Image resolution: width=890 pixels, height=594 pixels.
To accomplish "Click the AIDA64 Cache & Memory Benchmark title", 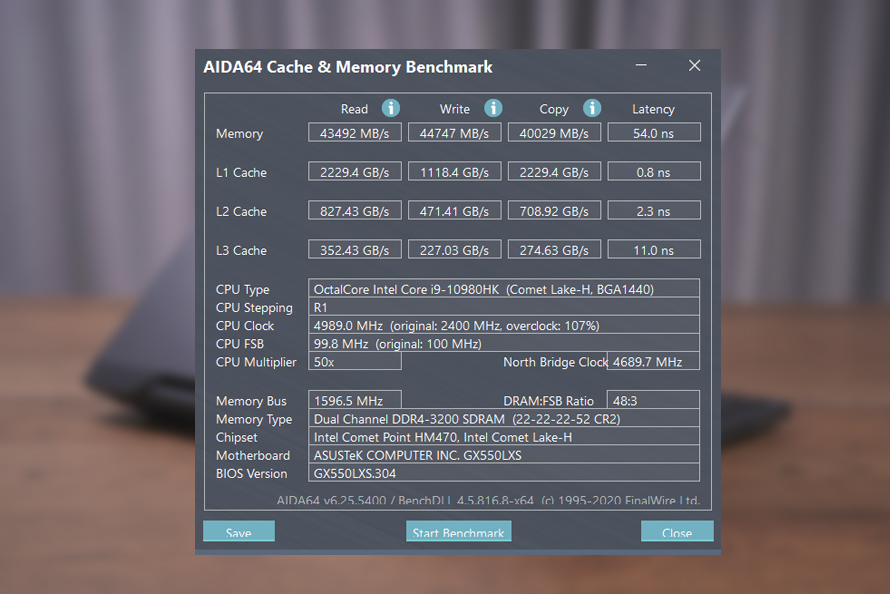I will 348,67.
